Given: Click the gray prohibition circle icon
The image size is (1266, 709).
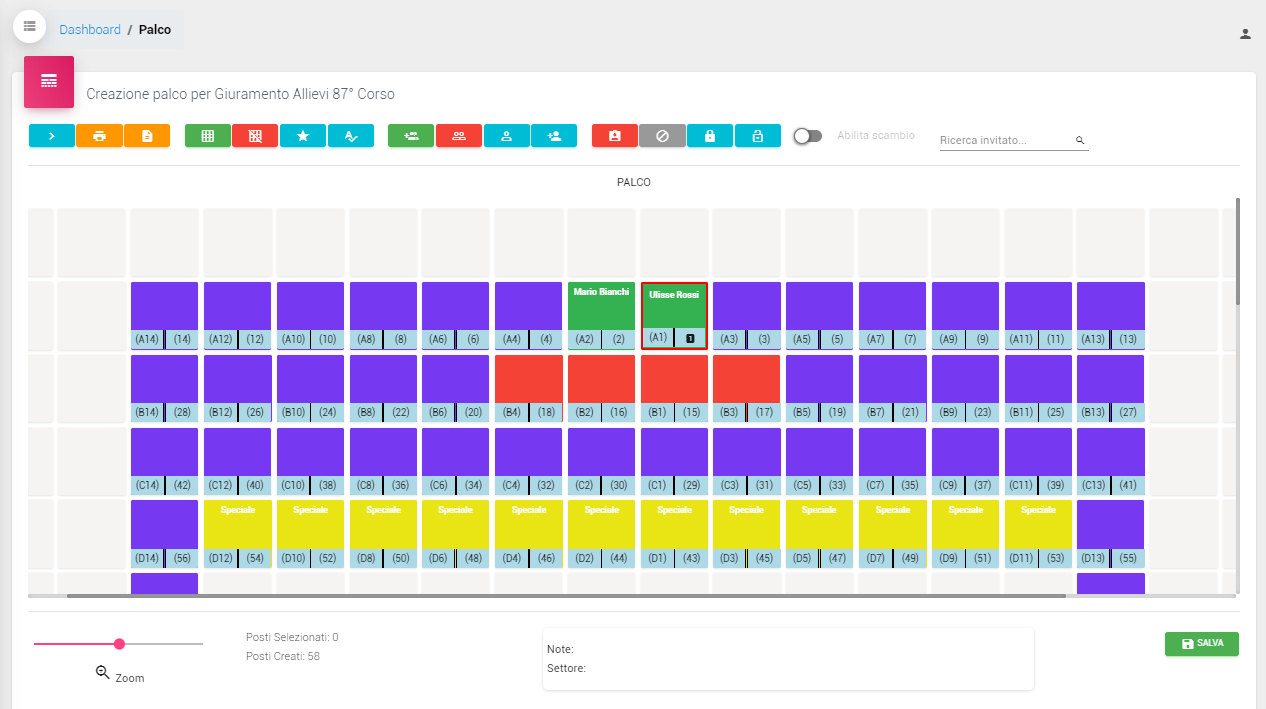Looking at the screenshot, I should pyautogui.click(x=662, y=136).
